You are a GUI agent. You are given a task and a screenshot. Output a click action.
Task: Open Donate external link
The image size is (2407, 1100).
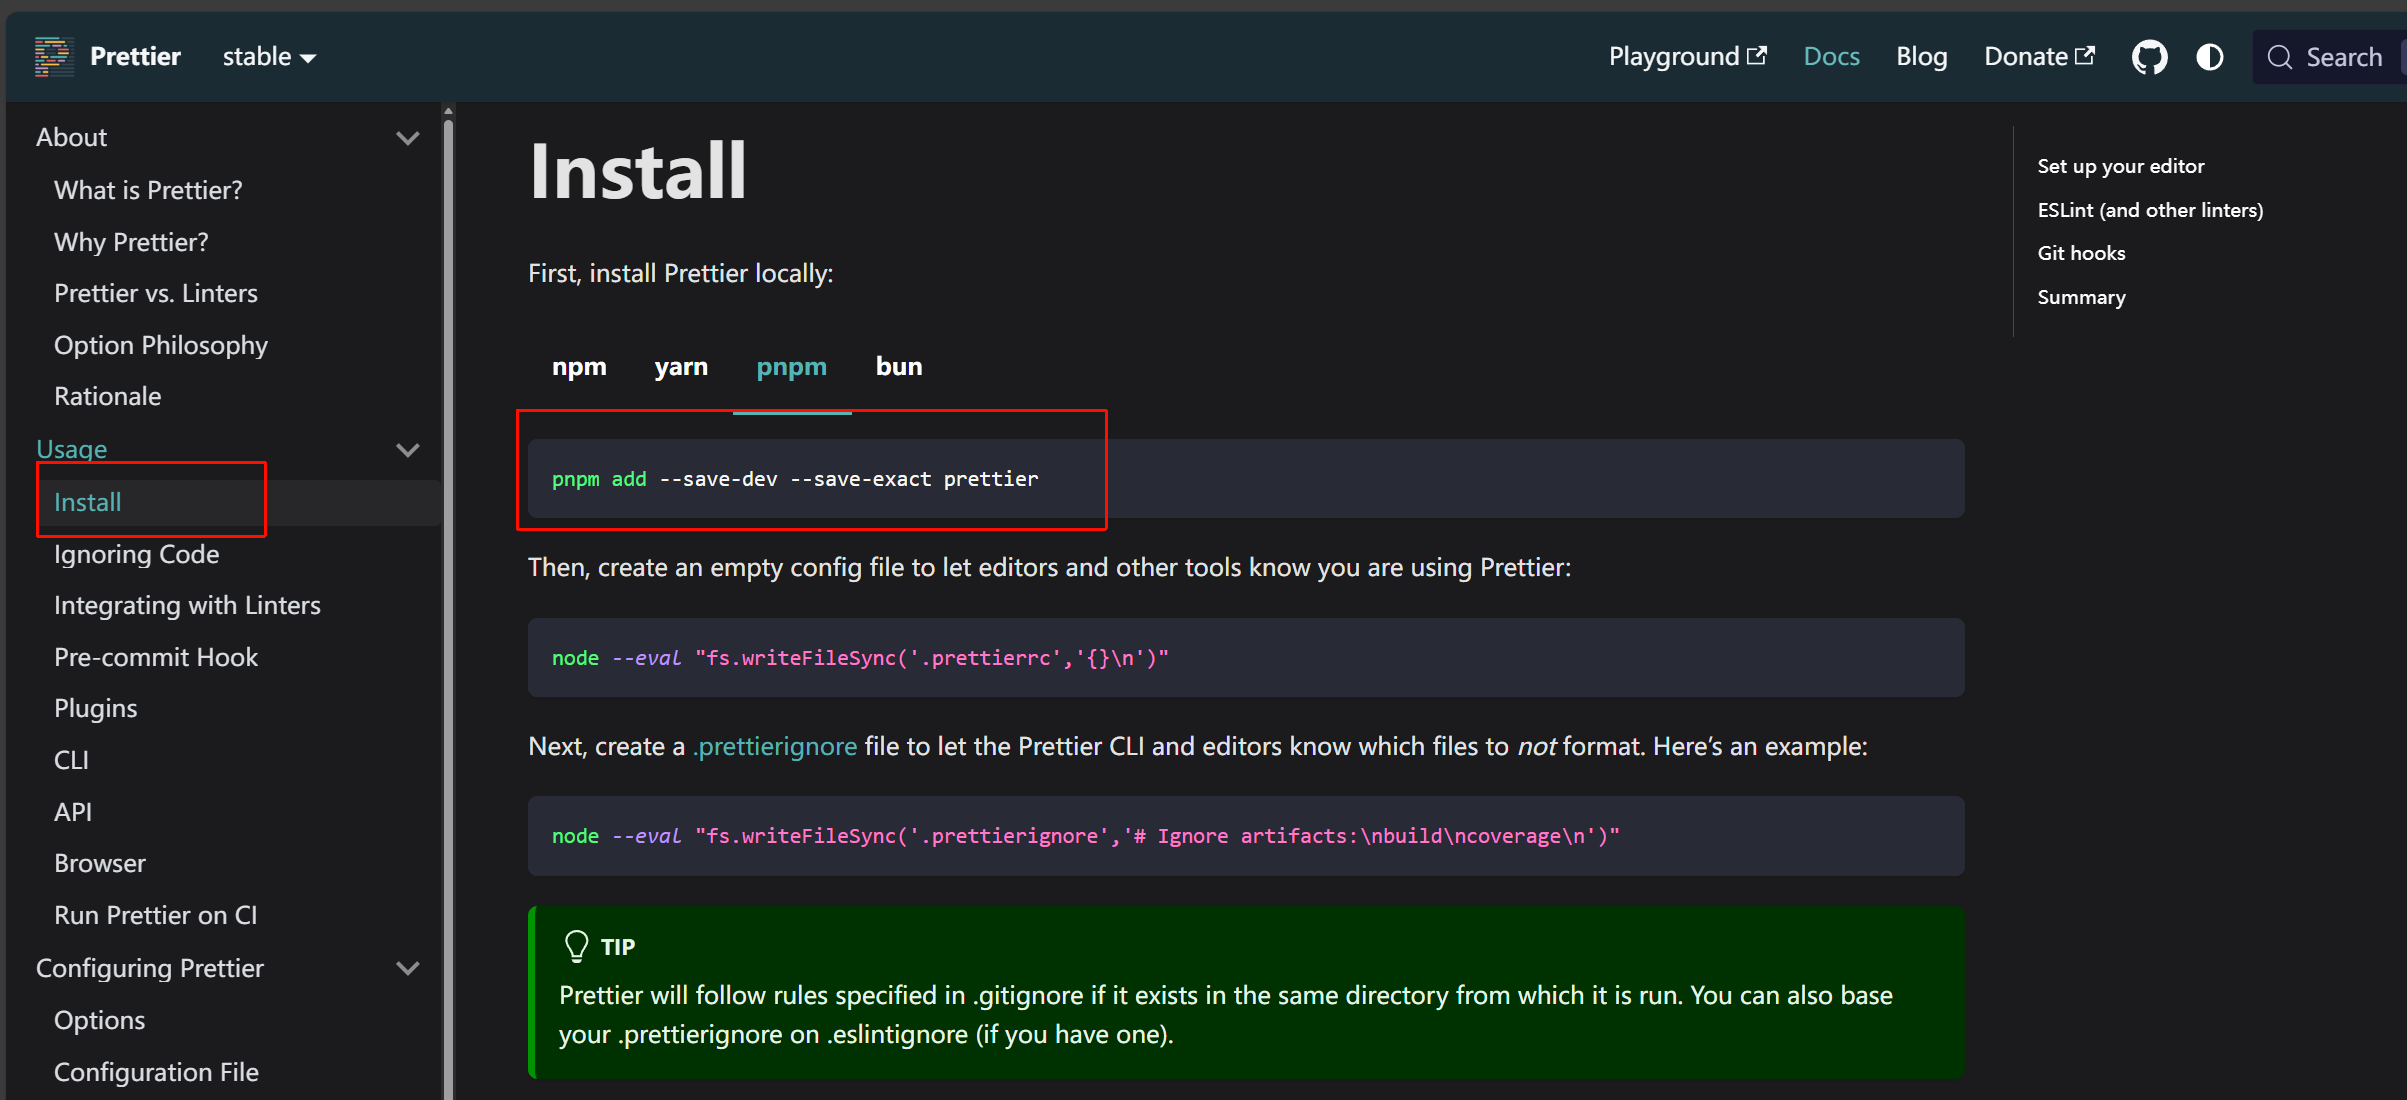click(2039, 57)
